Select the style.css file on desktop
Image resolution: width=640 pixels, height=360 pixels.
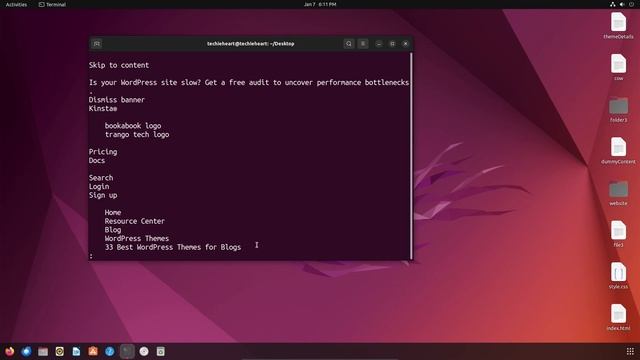[x=618, y=276]
